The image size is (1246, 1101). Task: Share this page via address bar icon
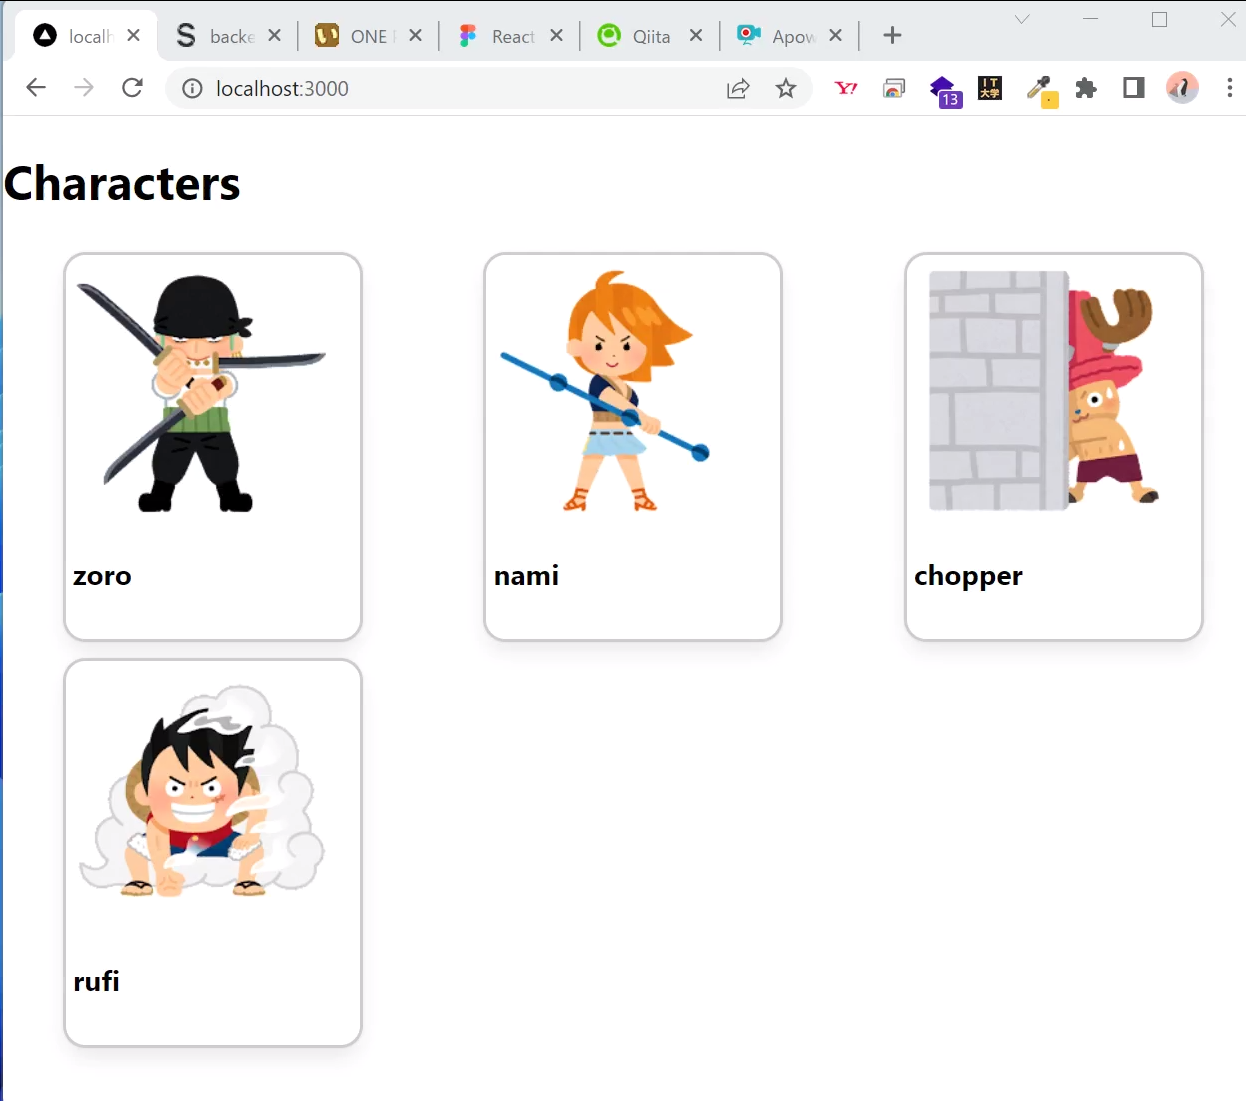738,89
